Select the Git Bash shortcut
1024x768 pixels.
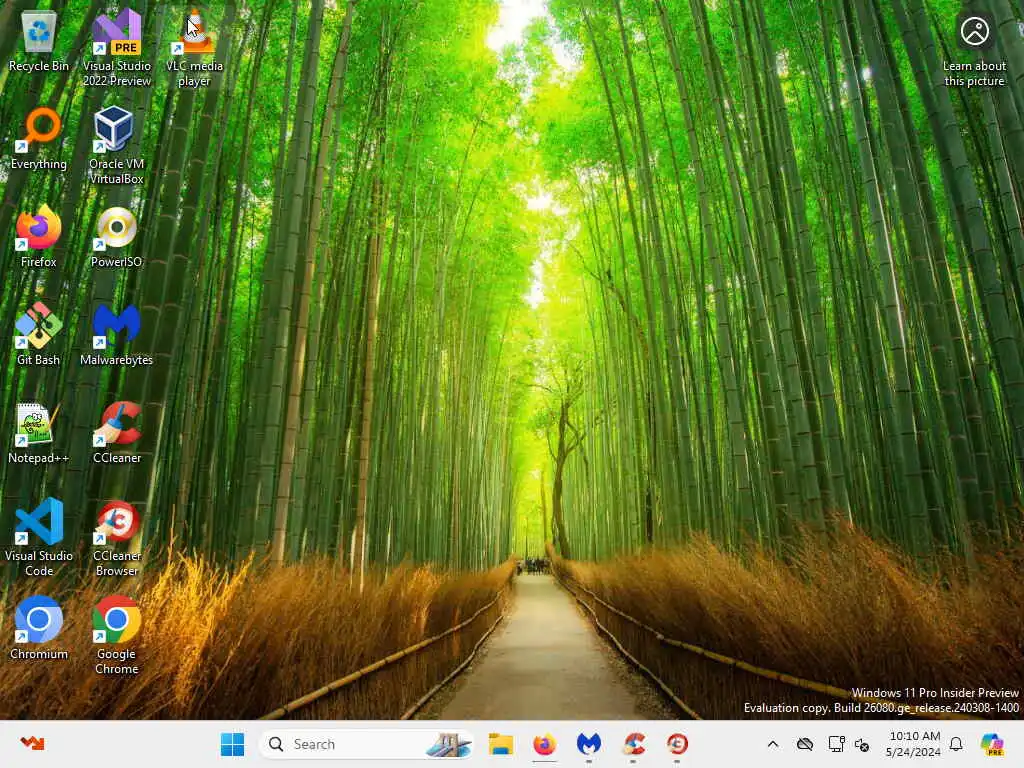pos(39,334)
